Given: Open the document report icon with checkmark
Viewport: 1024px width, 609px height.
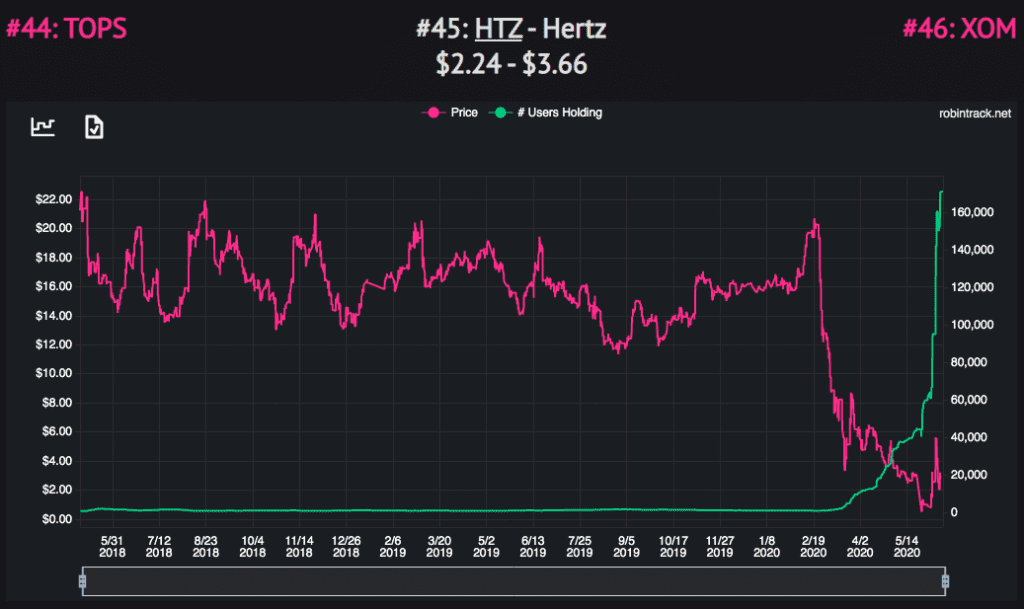Looking at the screenshot, I should [95, 126].
